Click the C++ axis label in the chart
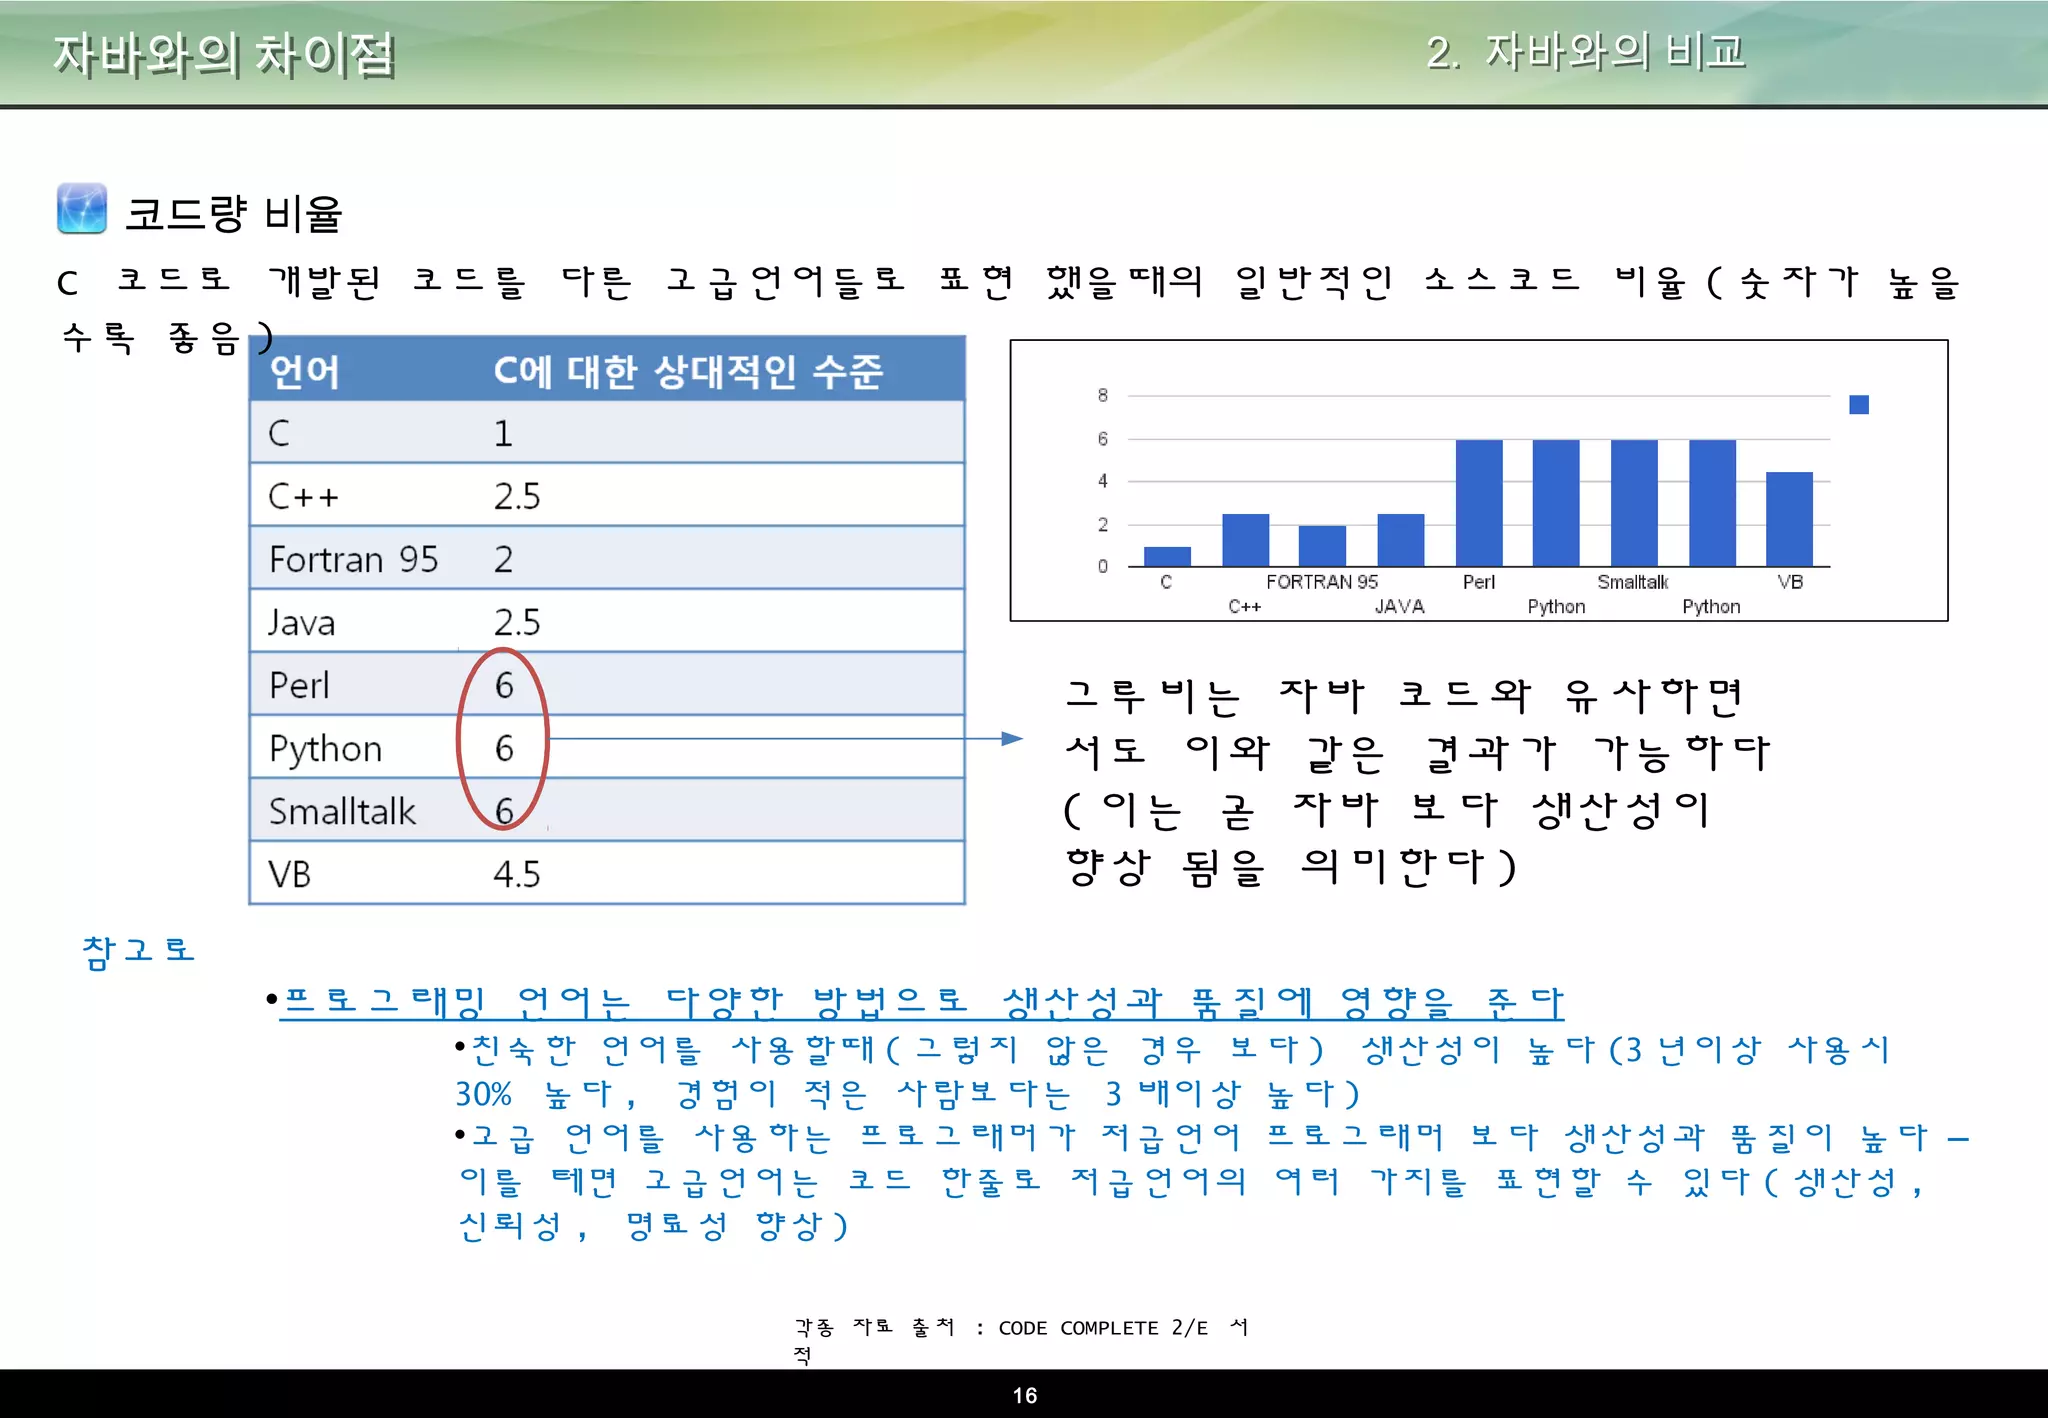This screenshot has width=2048, height=1418. coord(1245,606)
